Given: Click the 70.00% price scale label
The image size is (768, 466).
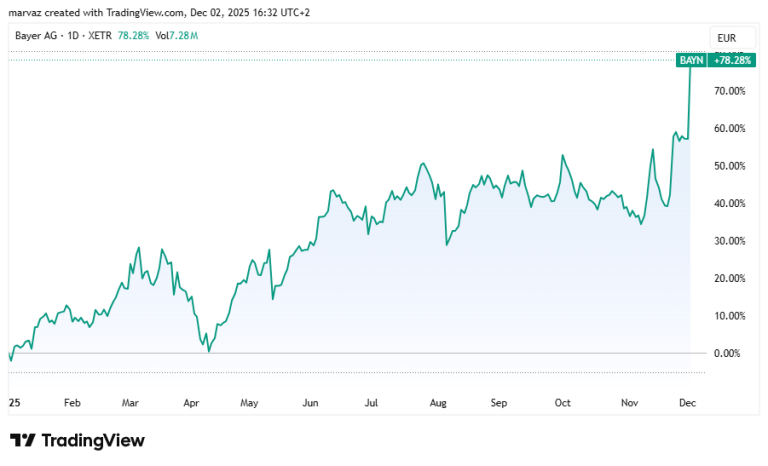Looking at the screenshot, I should [729, 91].
